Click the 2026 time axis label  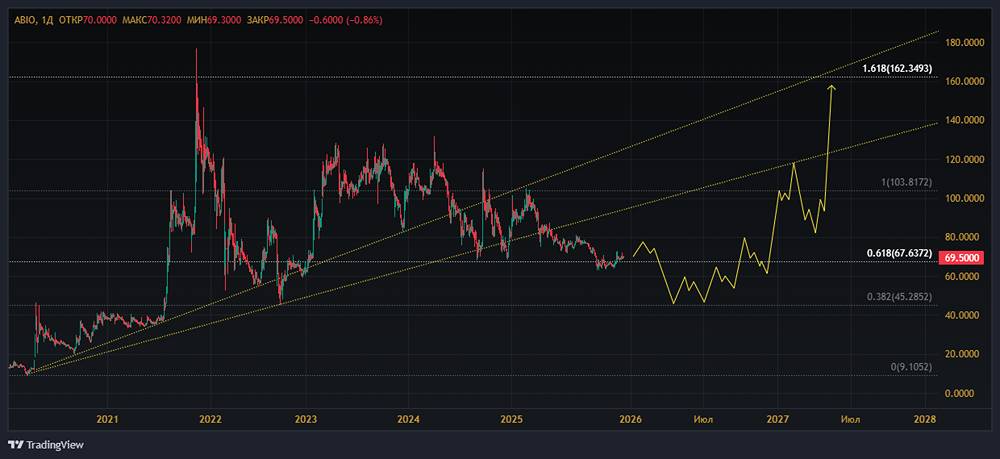(631, 419)
